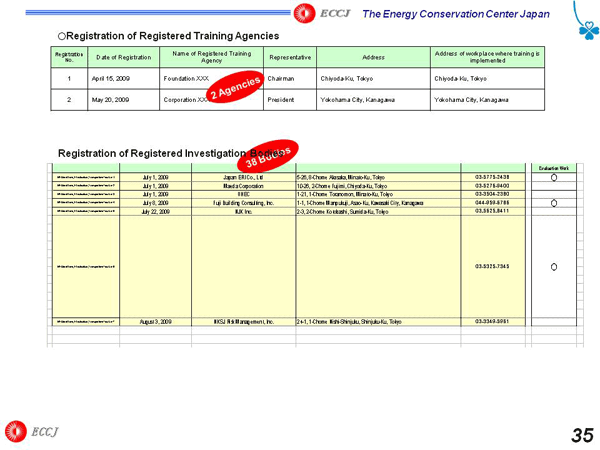
Task: Click the red ECCJ sun logo in the header
Action: pyautogui.click(x=304, y=13)
